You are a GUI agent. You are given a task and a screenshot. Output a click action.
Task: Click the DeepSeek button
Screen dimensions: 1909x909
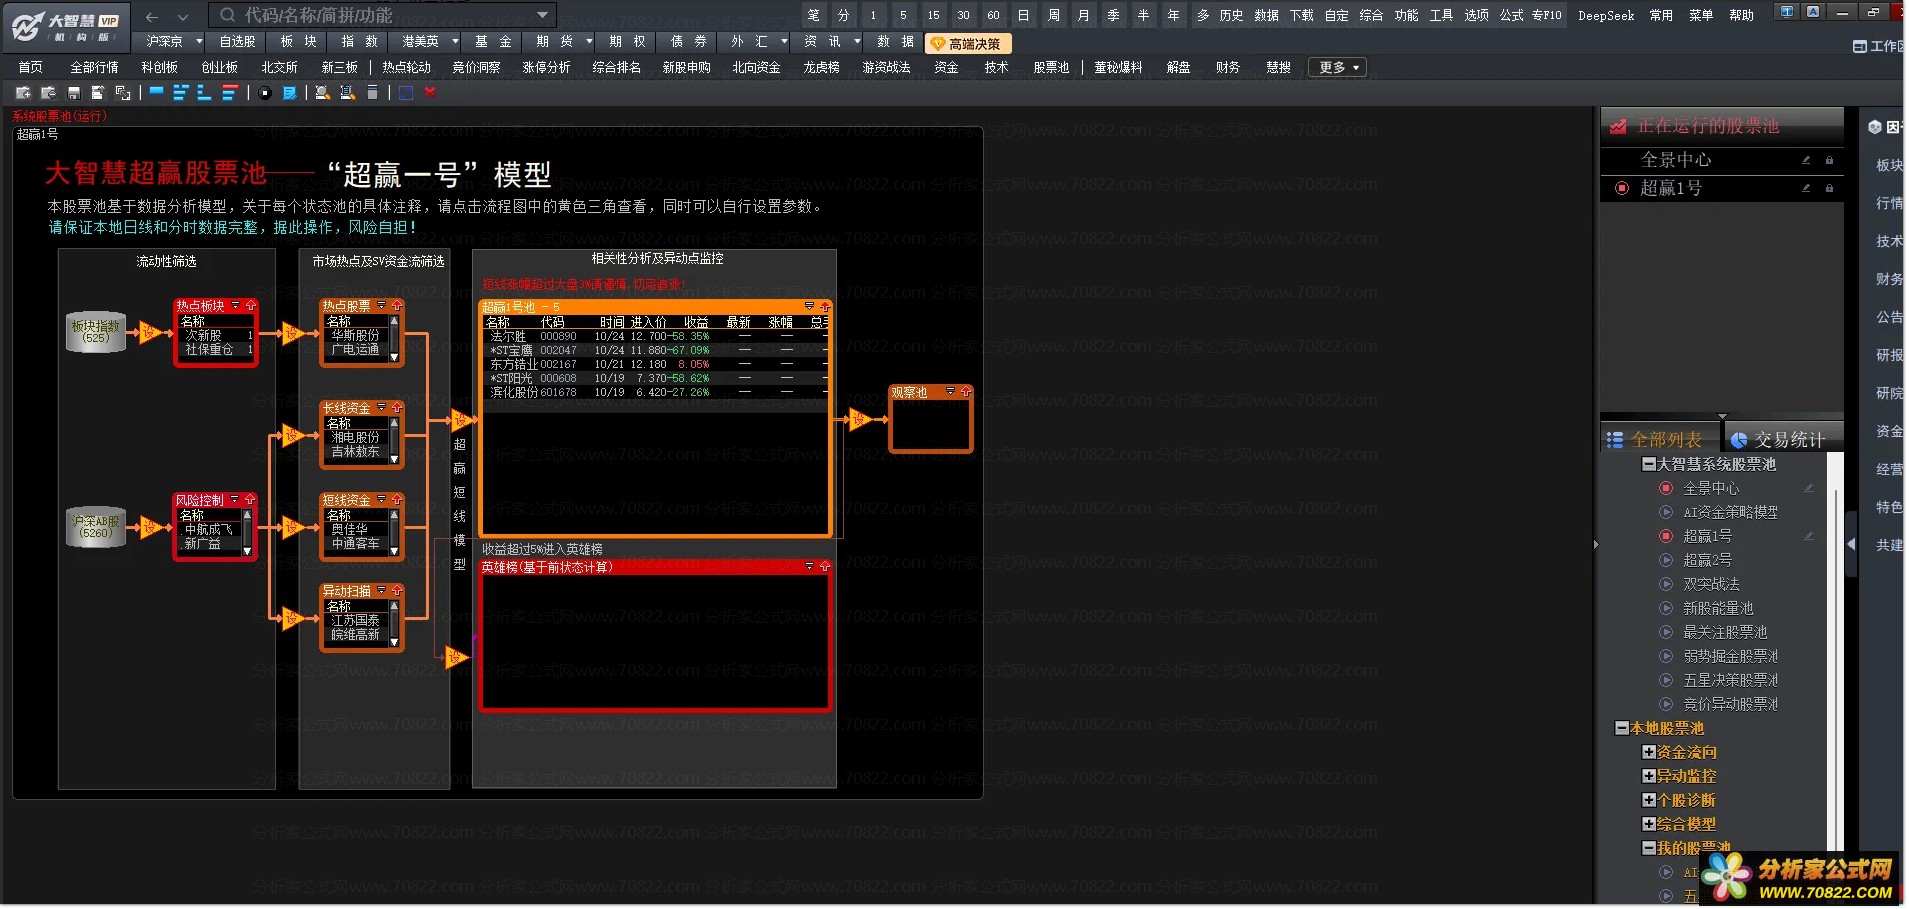click(1606, 15)
